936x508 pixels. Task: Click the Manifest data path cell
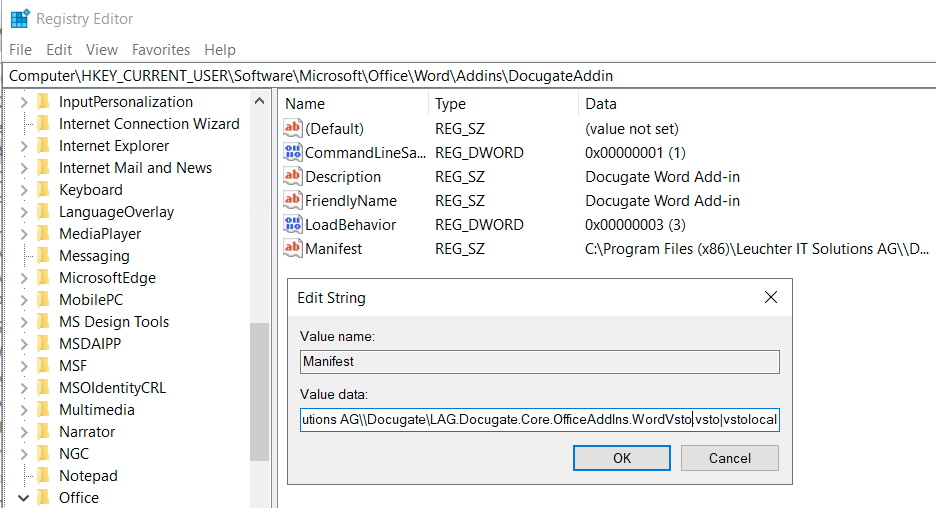(757, 248)
